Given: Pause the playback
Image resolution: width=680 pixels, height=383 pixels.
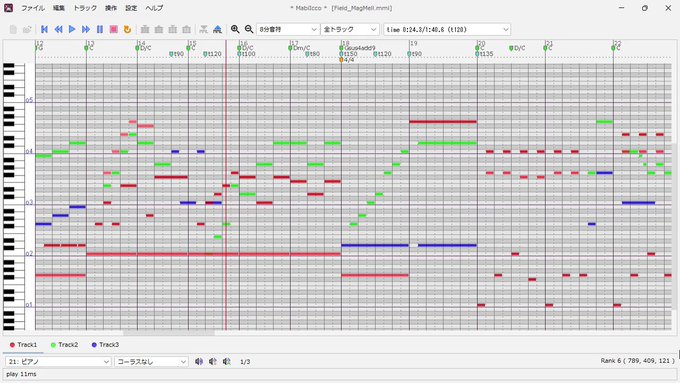Looking at the screenshot, I should pyautogui.click(x=100, y=29).
